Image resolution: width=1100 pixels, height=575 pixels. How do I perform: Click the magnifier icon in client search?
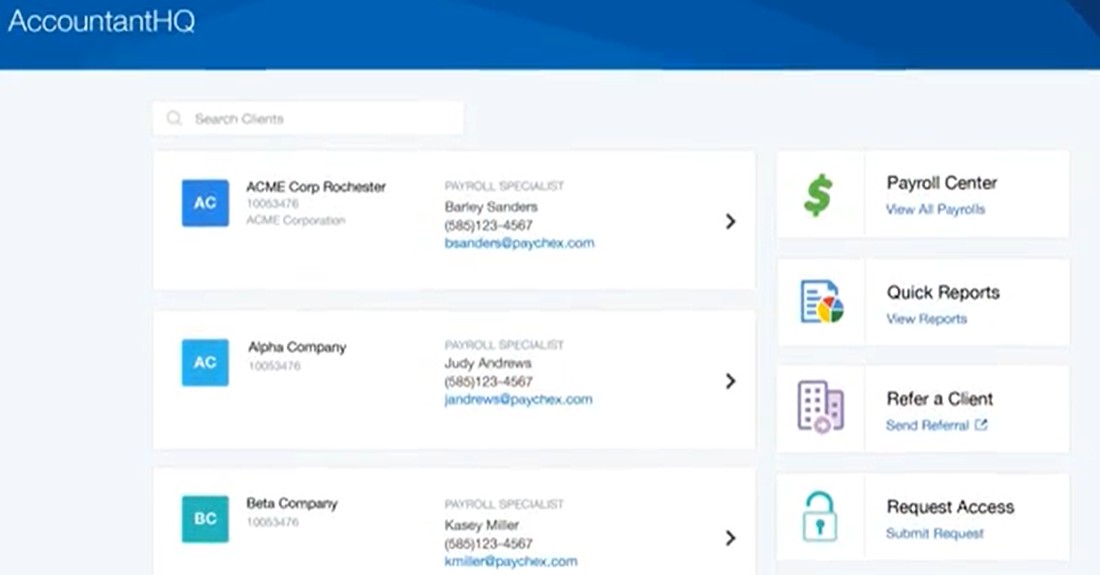pos(174,118)
